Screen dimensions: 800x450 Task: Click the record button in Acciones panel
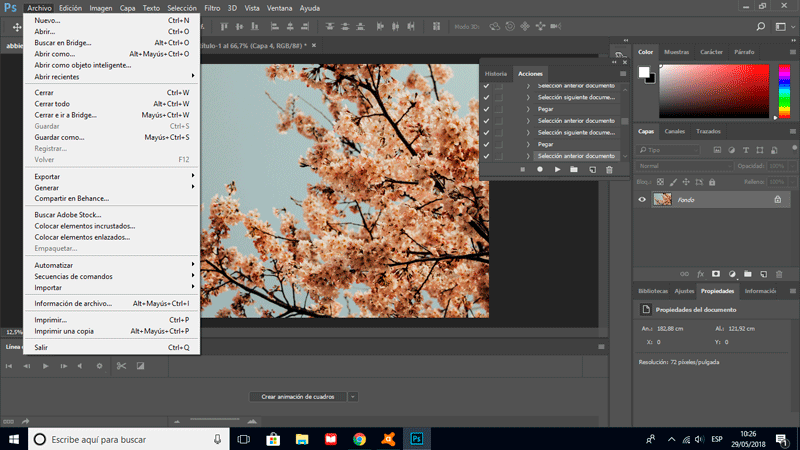(x=539, y=170)
